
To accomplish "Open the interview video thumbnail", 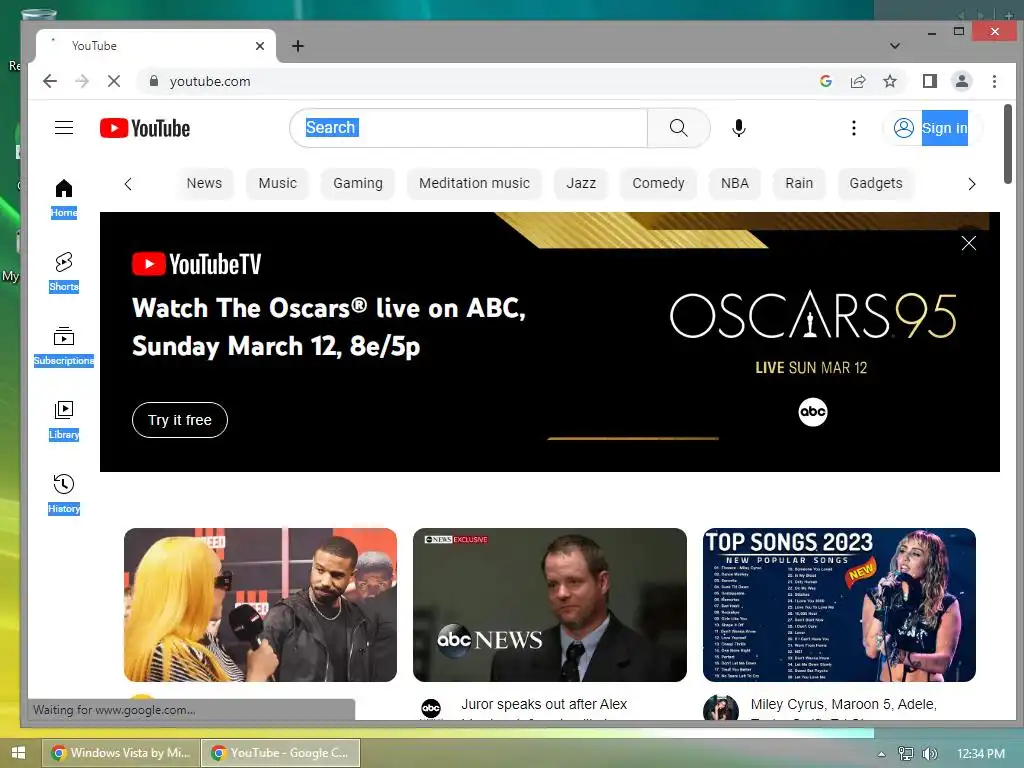I will click(x=261, y=605).
